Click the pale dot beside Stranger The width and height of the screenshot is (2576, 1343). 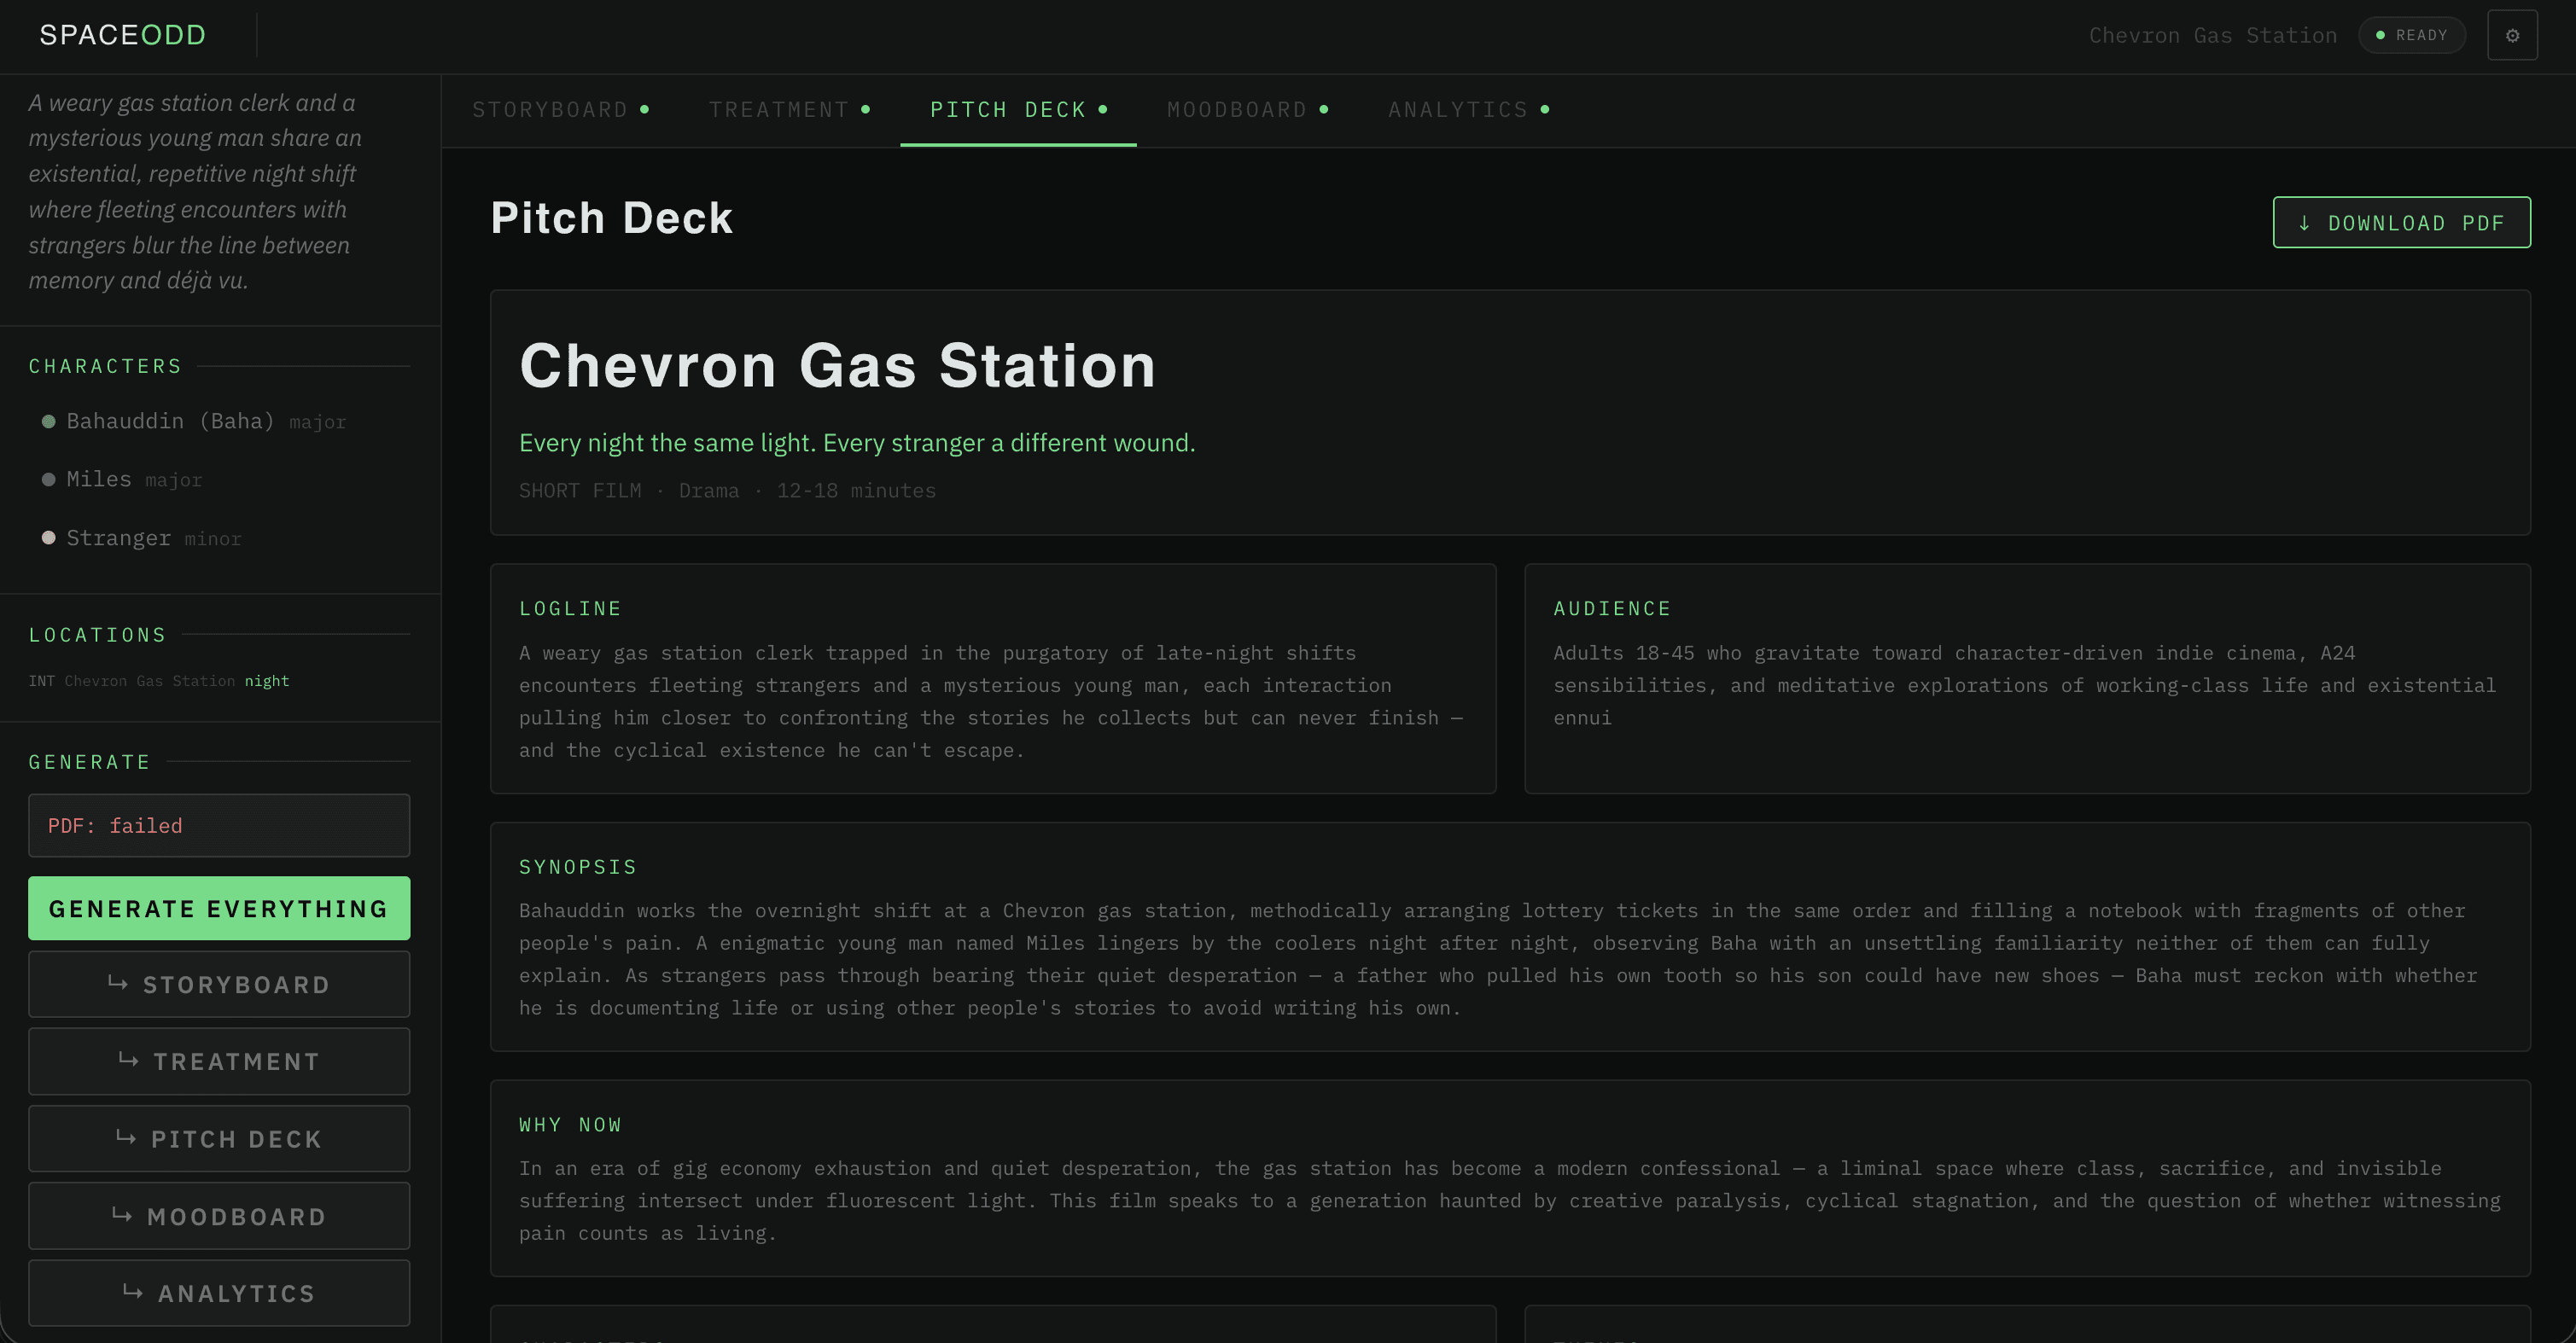(x=48, y=537)
